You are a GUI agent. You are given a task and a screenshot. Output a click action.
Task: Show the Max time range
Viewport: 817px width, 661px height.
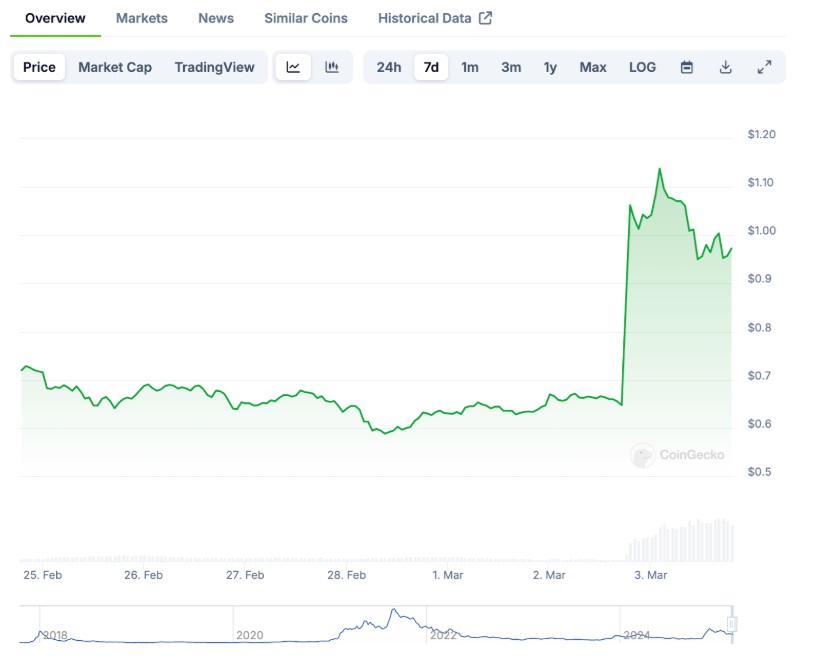coord(593,67)
